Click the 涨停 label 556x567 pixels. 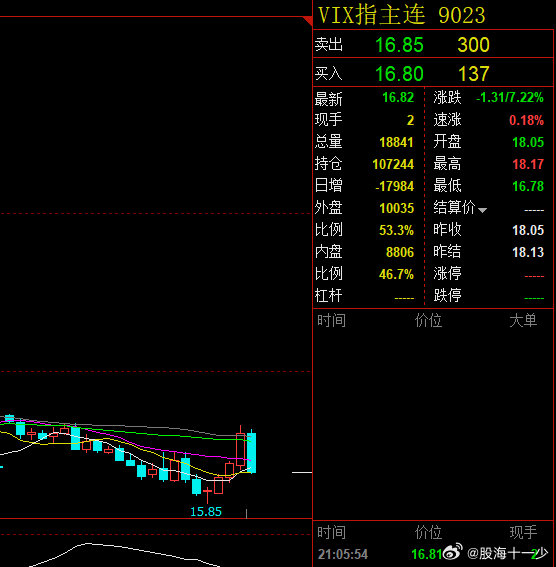coord(447,274)
